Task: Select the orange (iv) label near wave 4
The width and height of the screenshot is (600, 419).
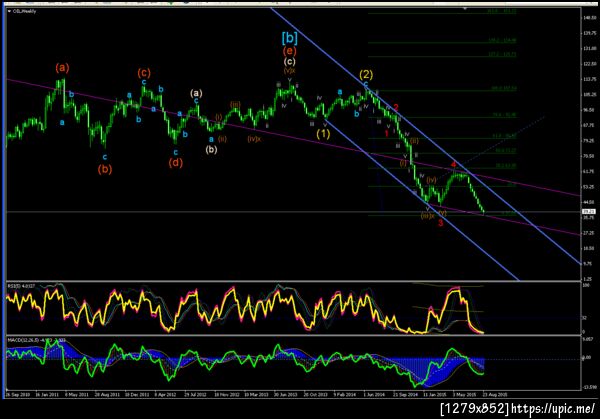Action: [432, 180]
